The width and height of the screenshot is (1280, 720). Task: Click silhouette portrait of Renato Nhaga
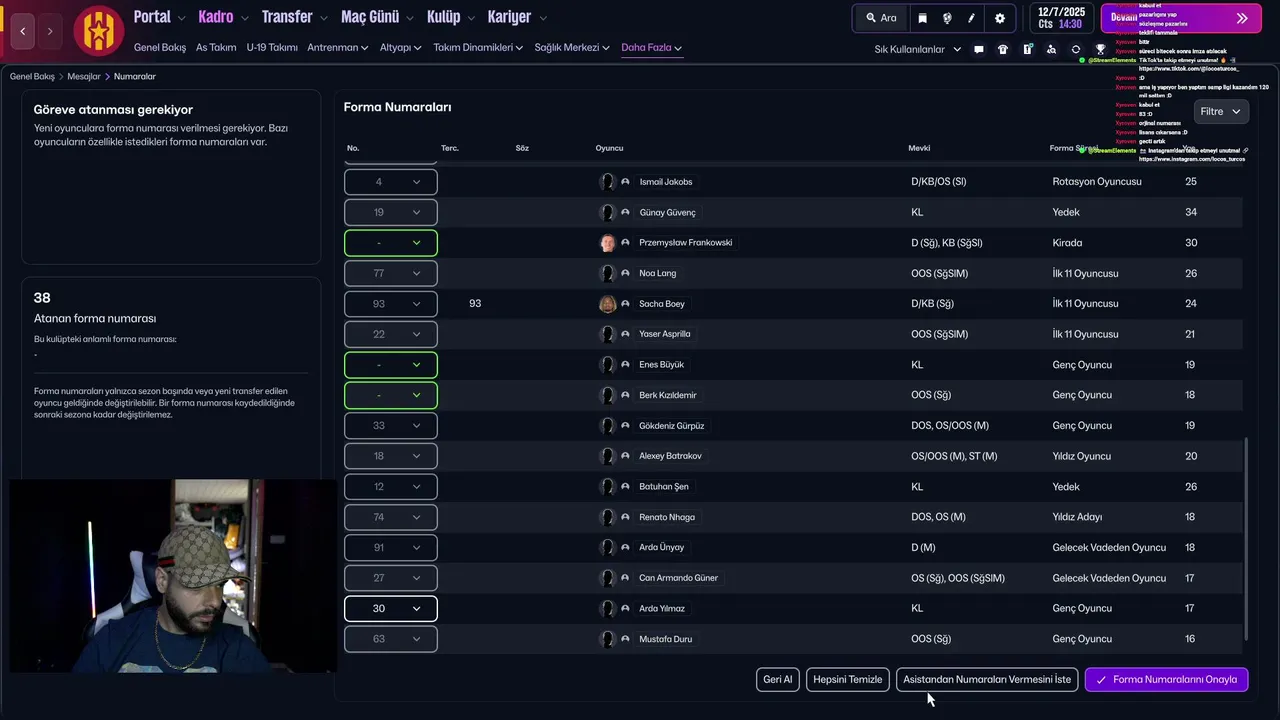click(607, 517)
